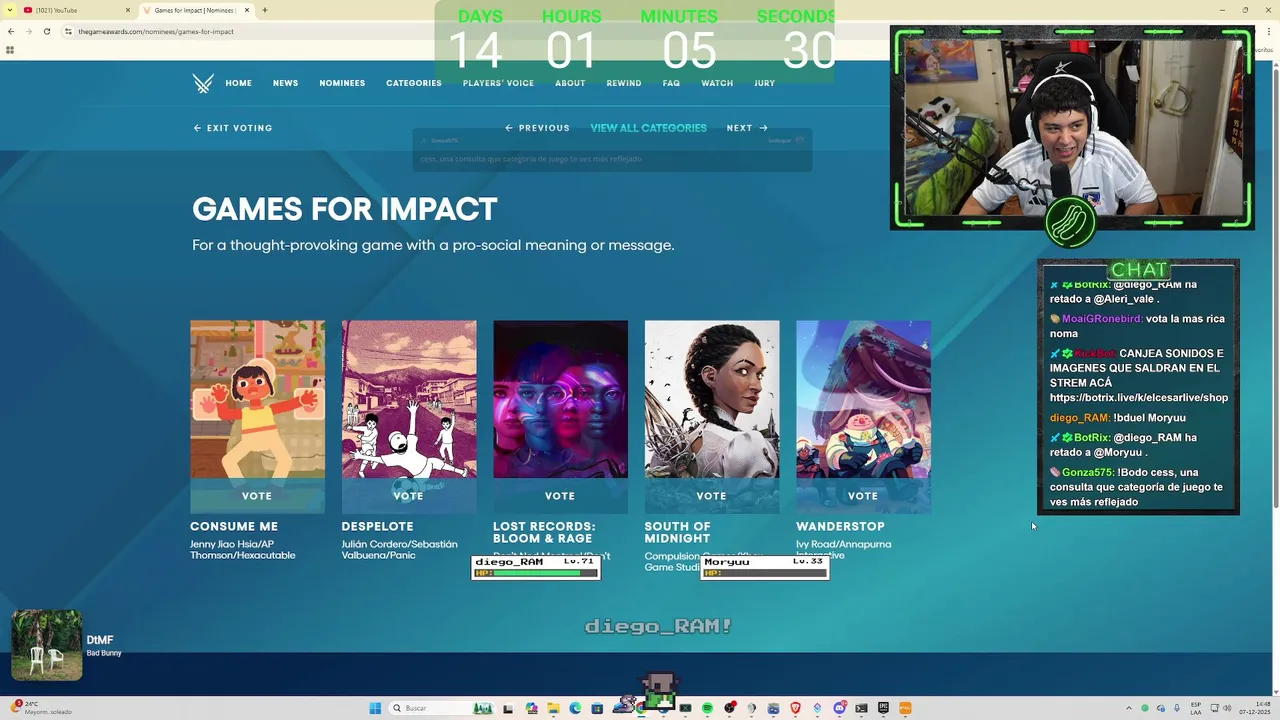Click the address bar URL field
1280x720 pixels.
250,31
